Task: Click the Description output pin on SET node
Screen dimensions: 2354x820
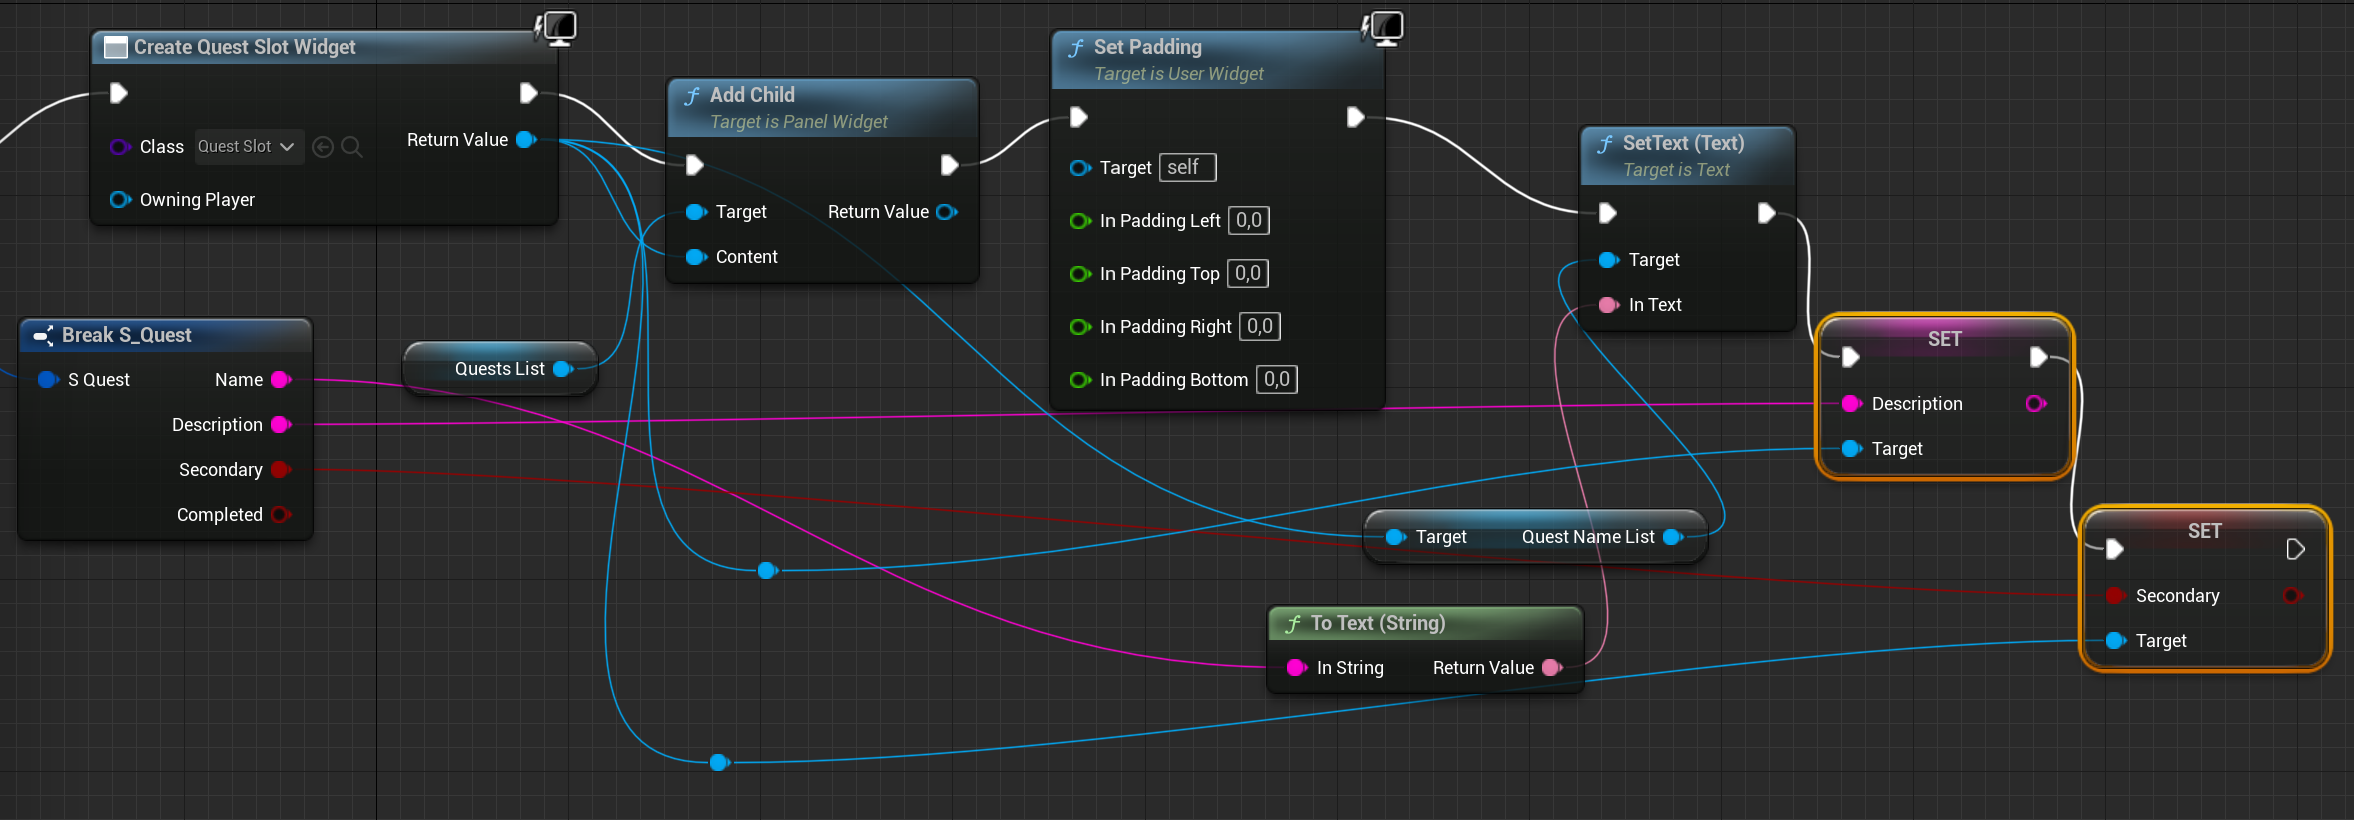Action: [2036, 404]
